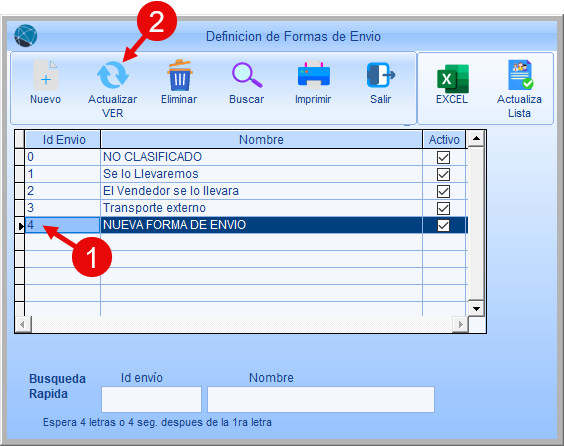This screenshot has width=564, height=446.
Task: Open the Buscar magnifier tool
Action: pos(247,75)
